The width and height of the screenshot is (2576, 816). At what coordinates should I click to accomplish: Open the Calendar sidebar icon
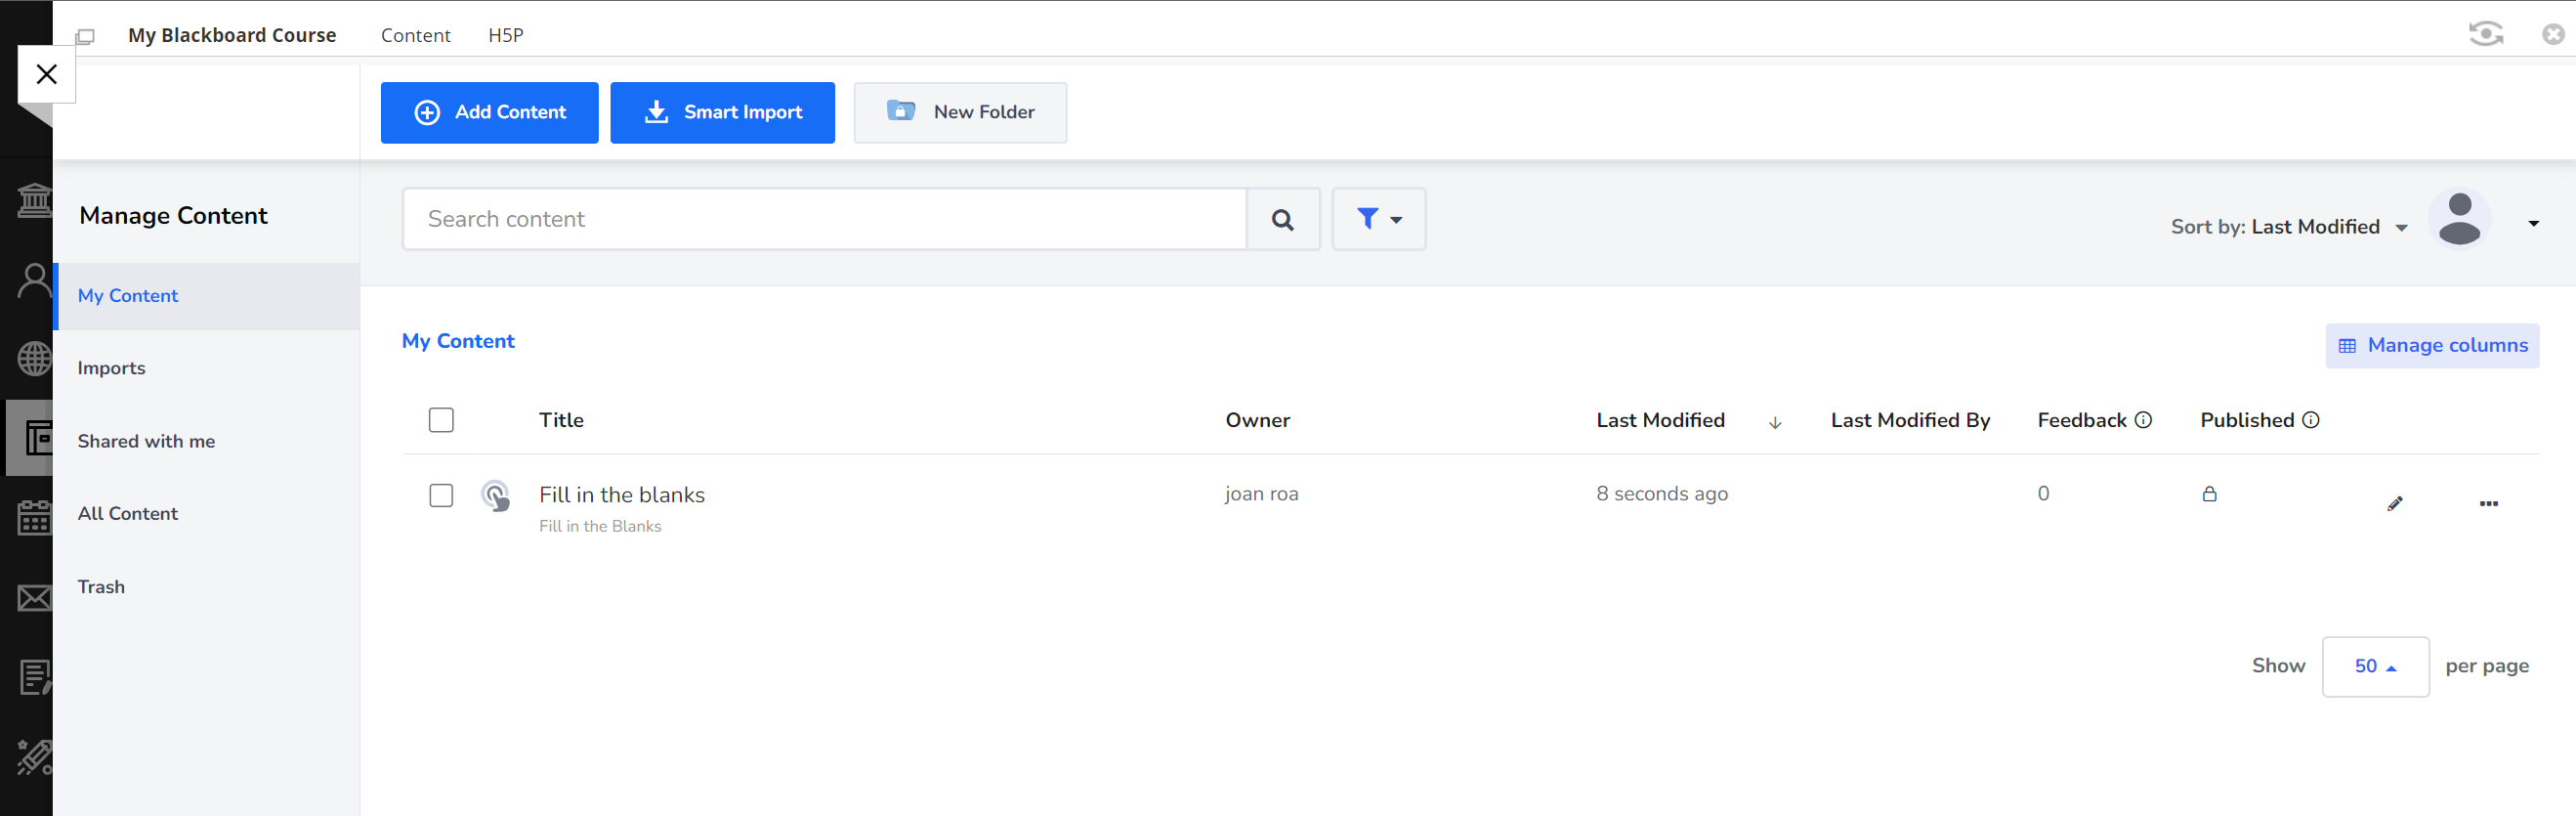[34, 518]
